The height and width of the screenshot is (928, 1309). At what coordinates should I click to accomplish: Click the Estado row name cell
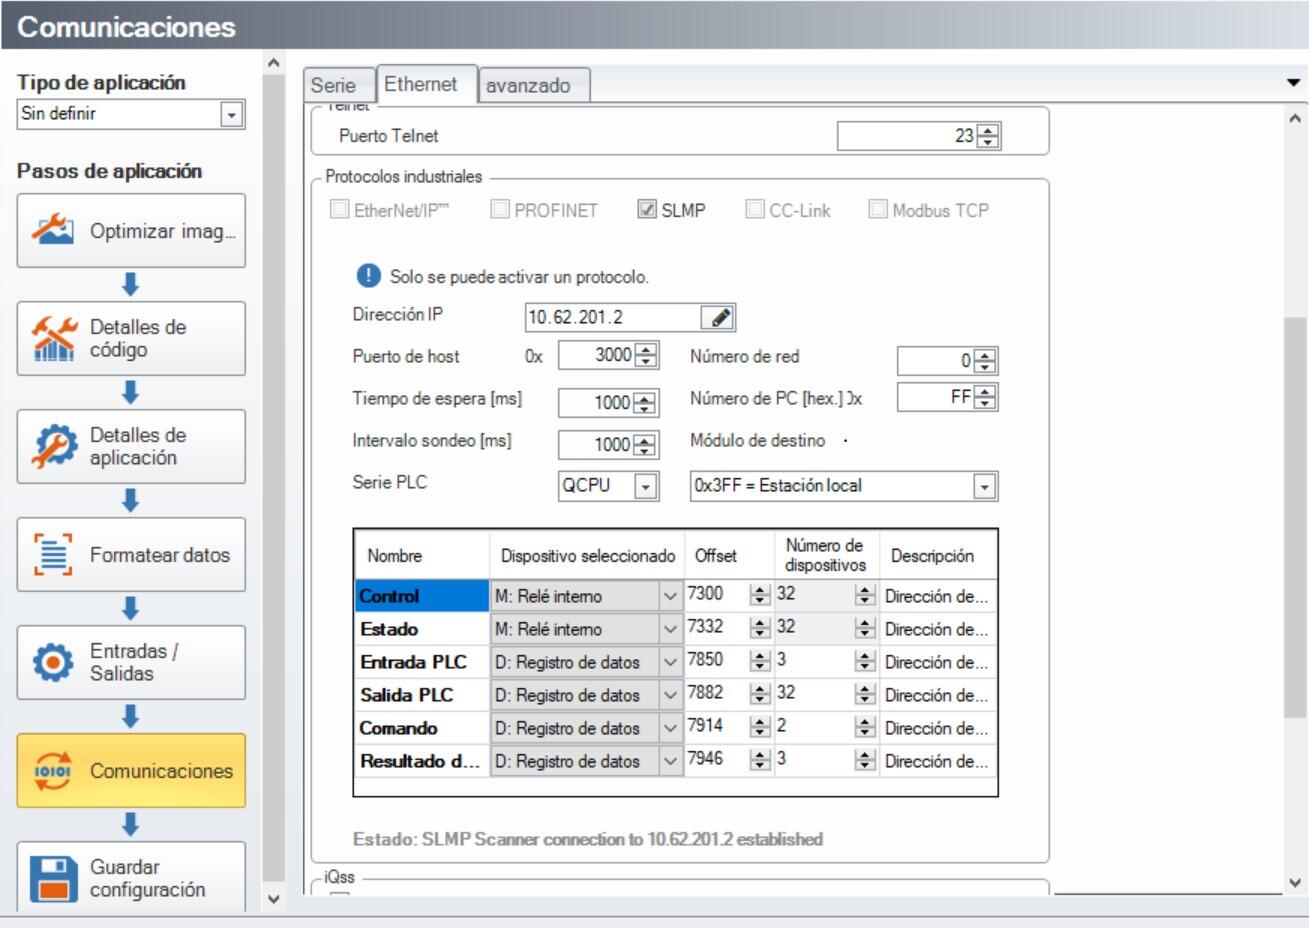click(x=421, y=629)
